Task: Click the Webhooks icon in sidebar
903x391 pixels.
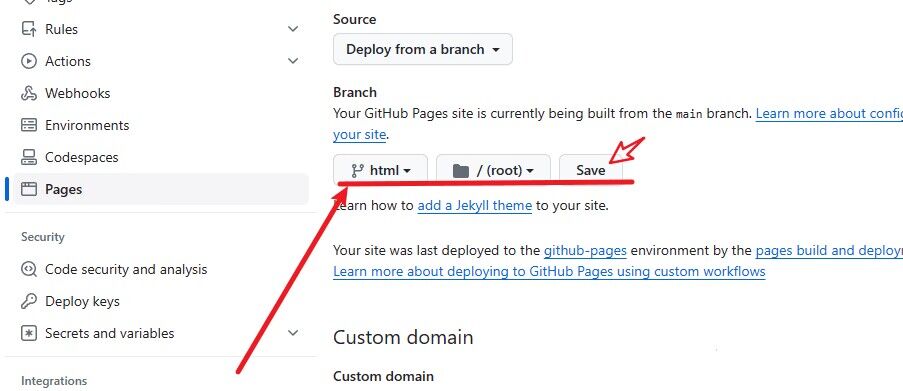Action: click(x=29, y=93)
